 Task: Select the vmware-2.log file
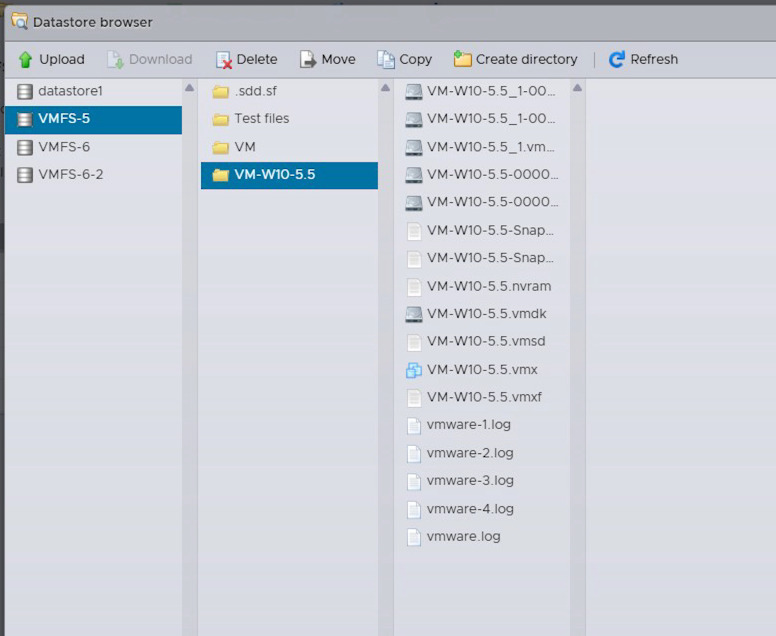click(x=481, y=453)
